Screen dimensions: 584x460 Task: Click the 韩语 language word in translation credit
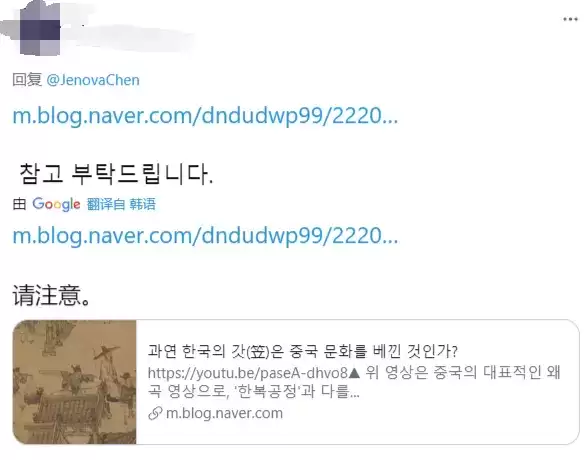click(142, 204)
